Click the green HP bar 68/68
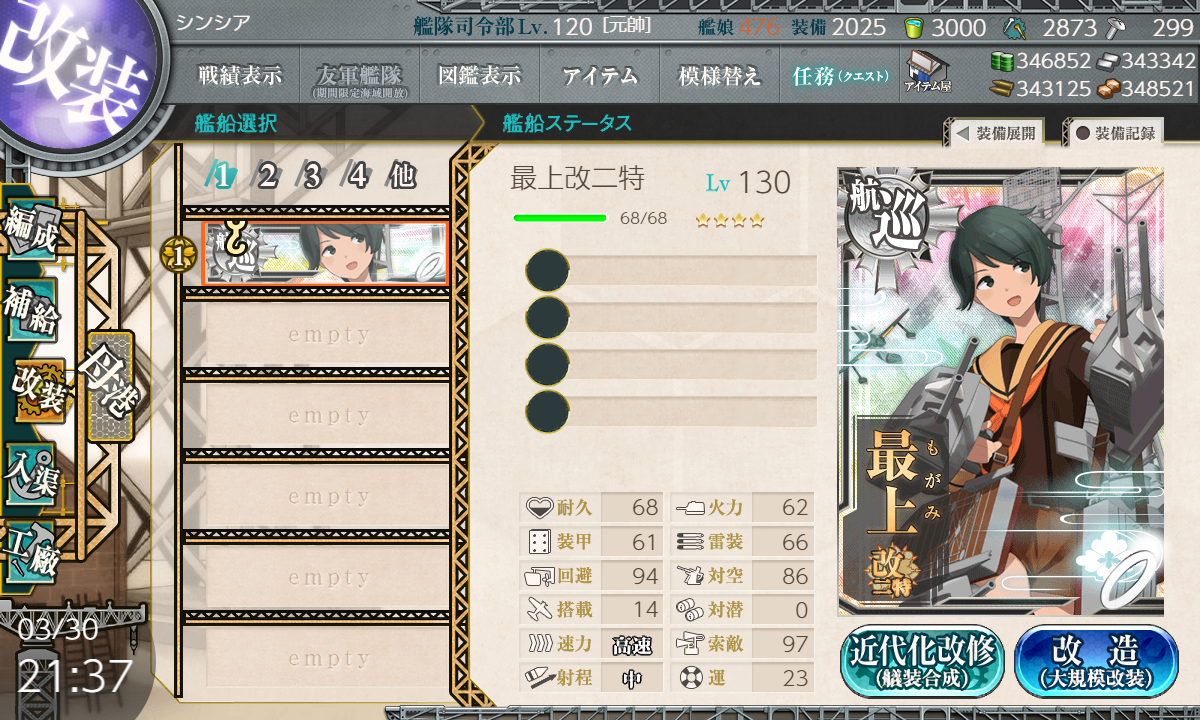Screen dimensions: 1200x720 point(560,218)
